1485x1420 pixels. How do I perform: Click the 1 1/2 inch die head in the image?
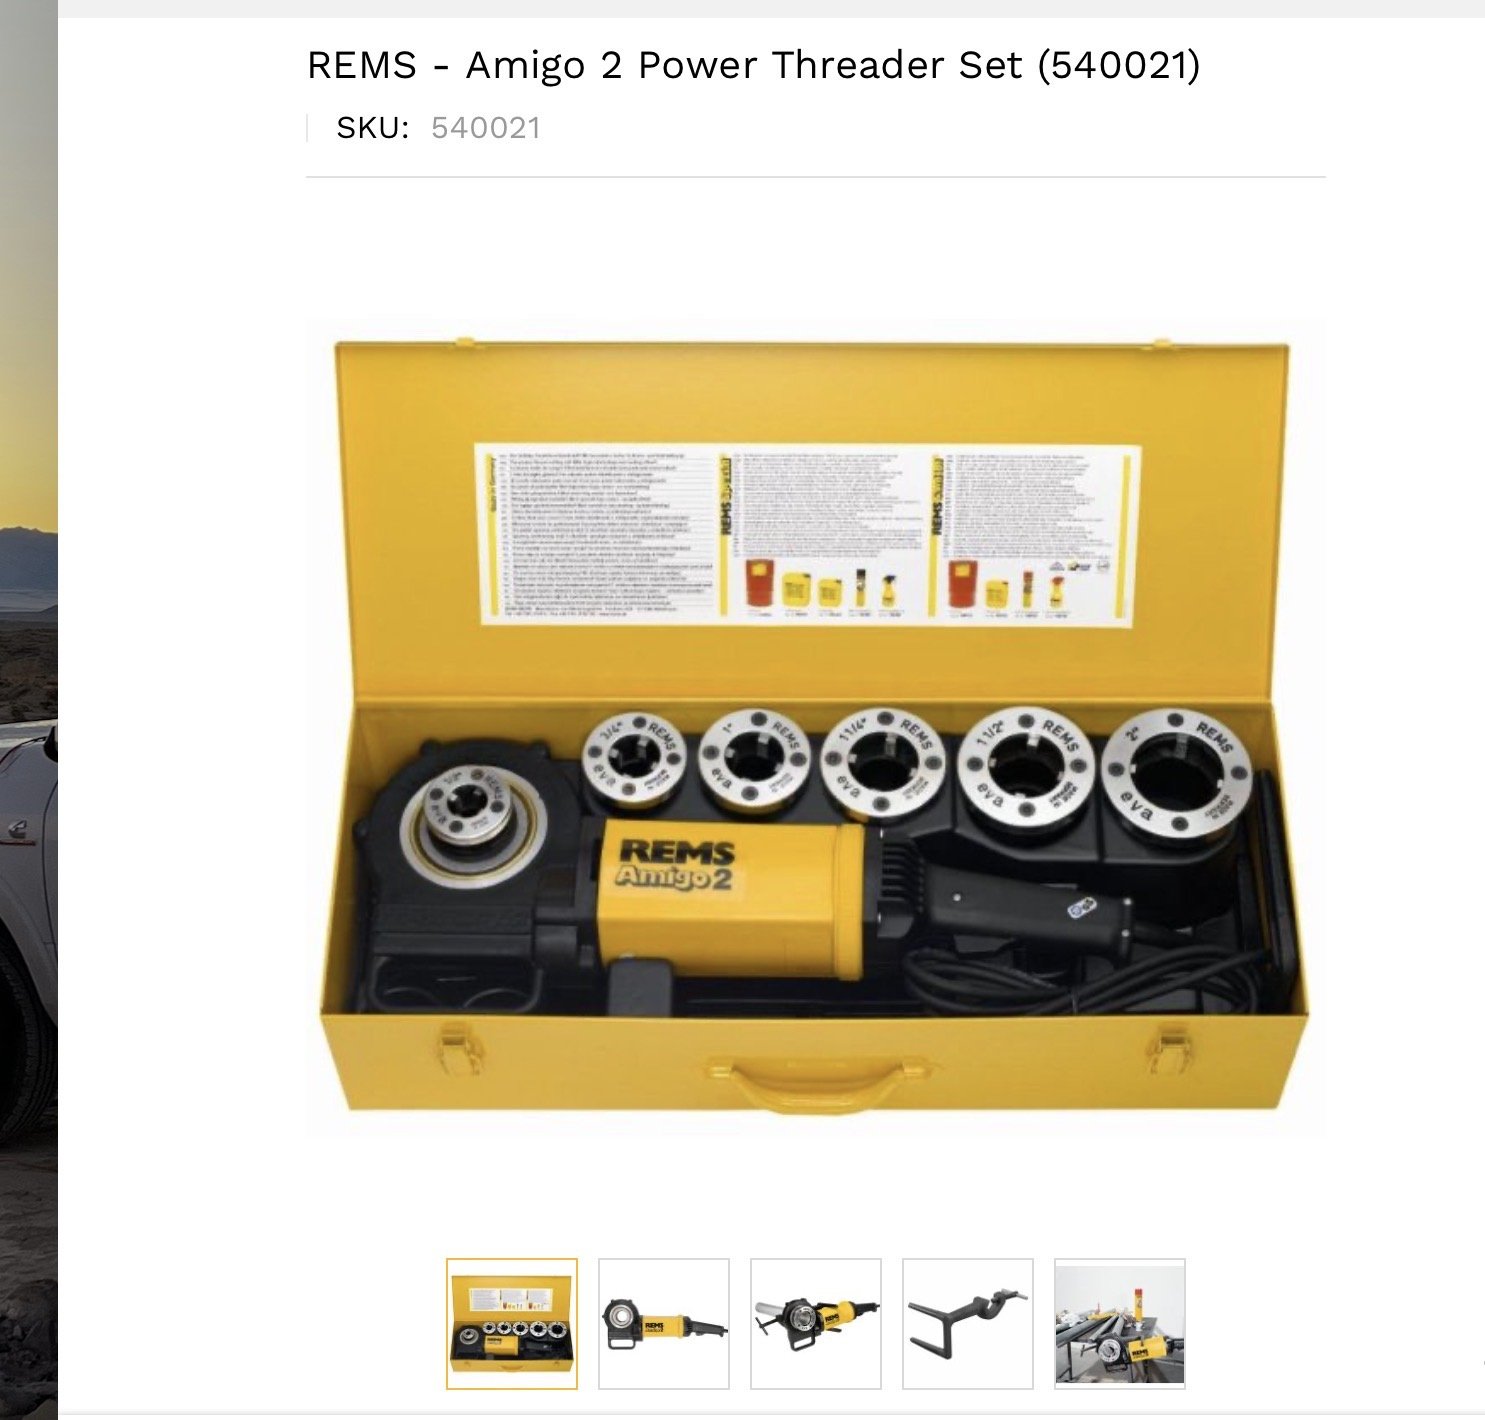point(1027,769)
